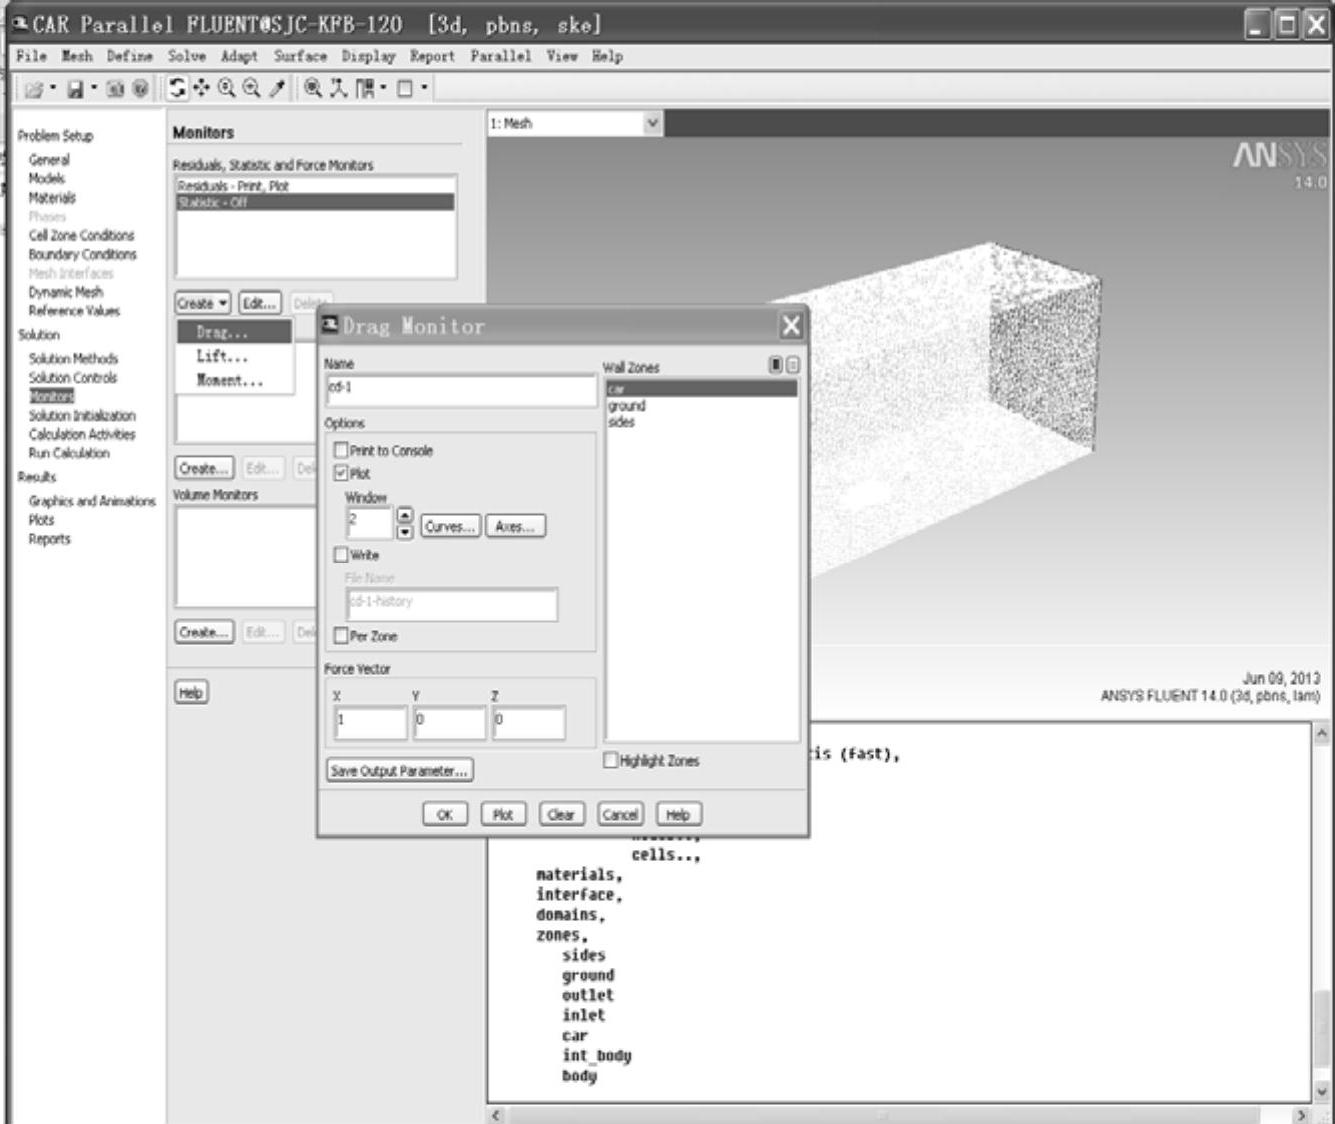Viewport: 1335px width, 1124px height.
Task: Click Cancel in Drag Monitor dialog
Action: coord(620,814)
